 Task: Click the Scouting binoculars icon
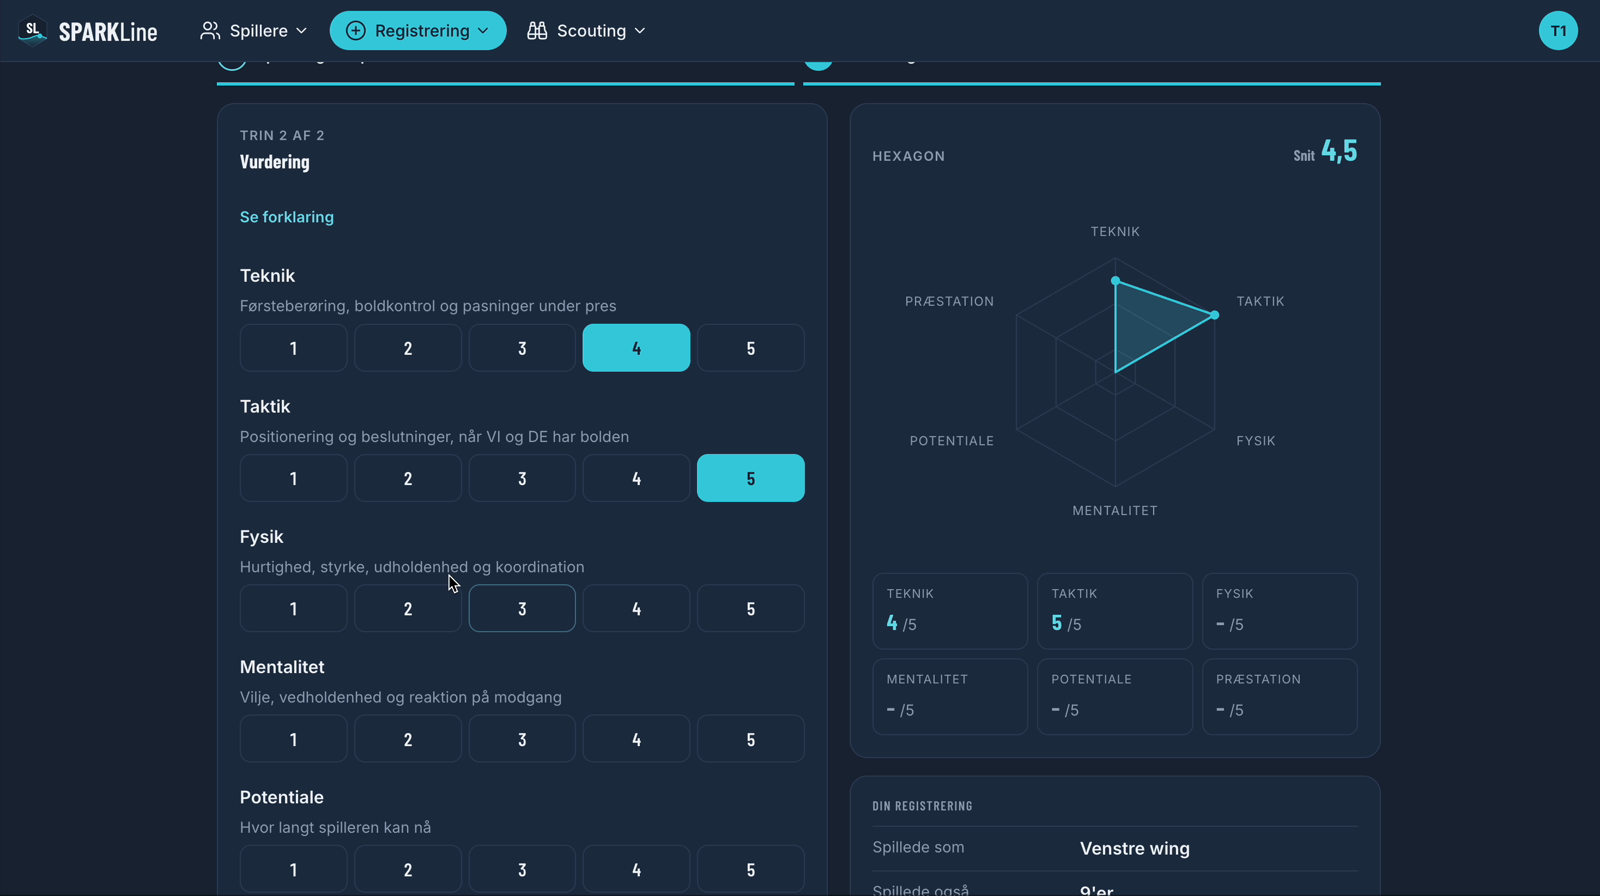tap(537, 31)
